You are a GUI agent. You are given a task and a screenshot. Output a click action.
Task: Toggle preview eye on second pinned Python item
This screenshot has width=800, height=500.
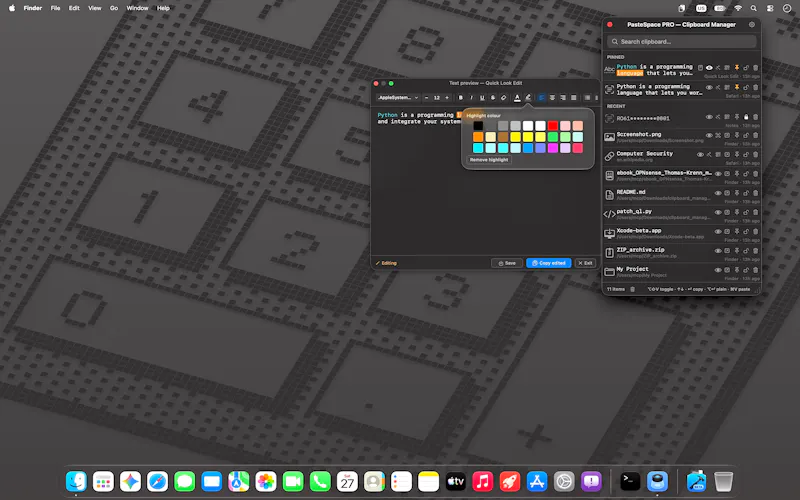click(x=709, y=87)
